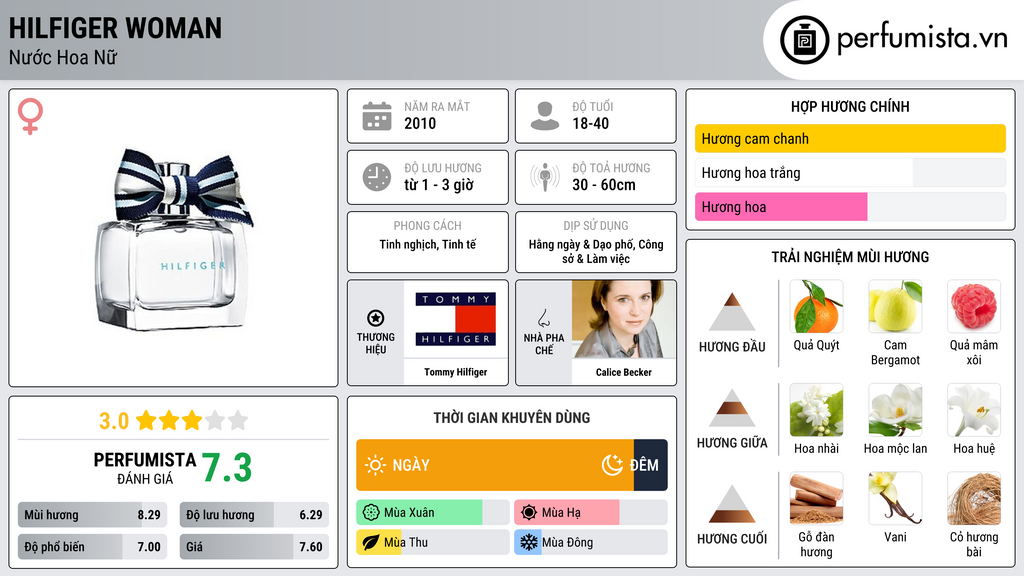Click the star badge icon above Thương hiệu
Image resolution: width=1024 pixels, height=576 pixels.
coord(376,318)
